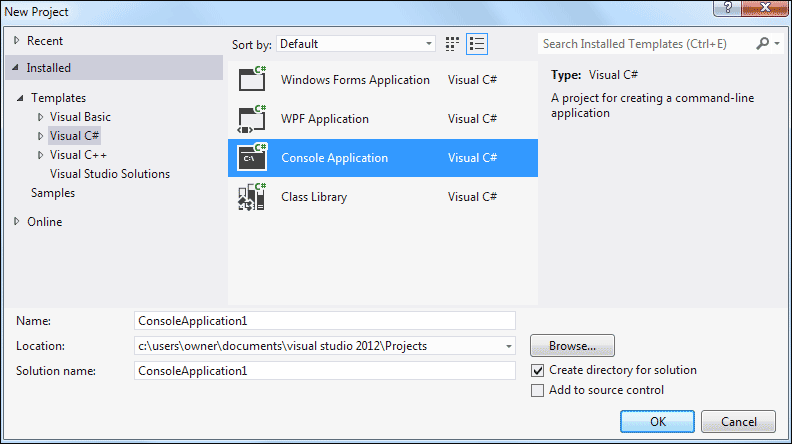792x444 pixels.
Task: Click the Recent category label
Action: pyautogui.click(x=45, y=41)
